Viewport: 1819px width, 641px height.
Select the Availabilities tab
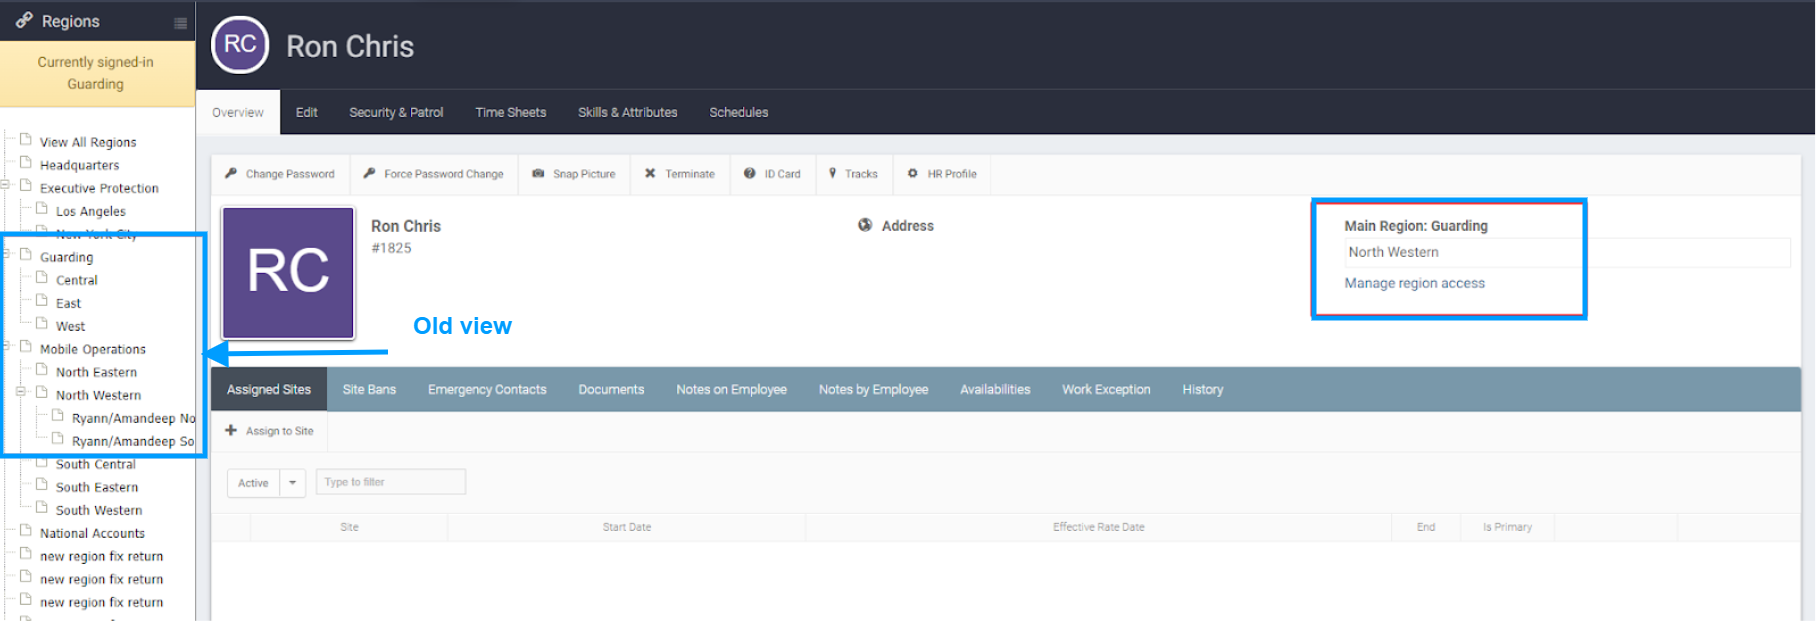click(x=995, y=389)
